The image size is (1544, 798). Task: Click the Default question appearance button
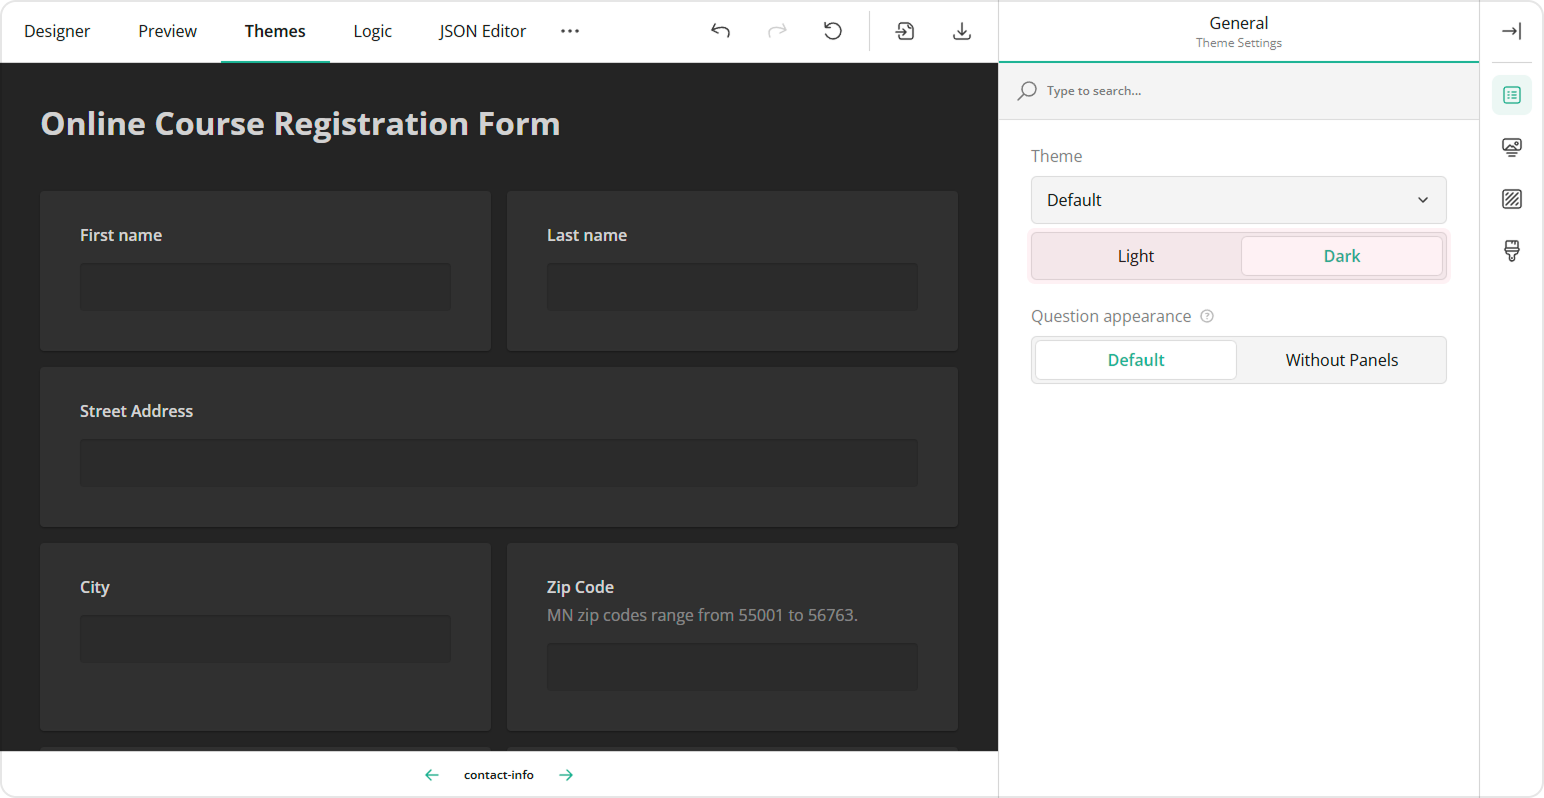click(x=1135, y=360)
